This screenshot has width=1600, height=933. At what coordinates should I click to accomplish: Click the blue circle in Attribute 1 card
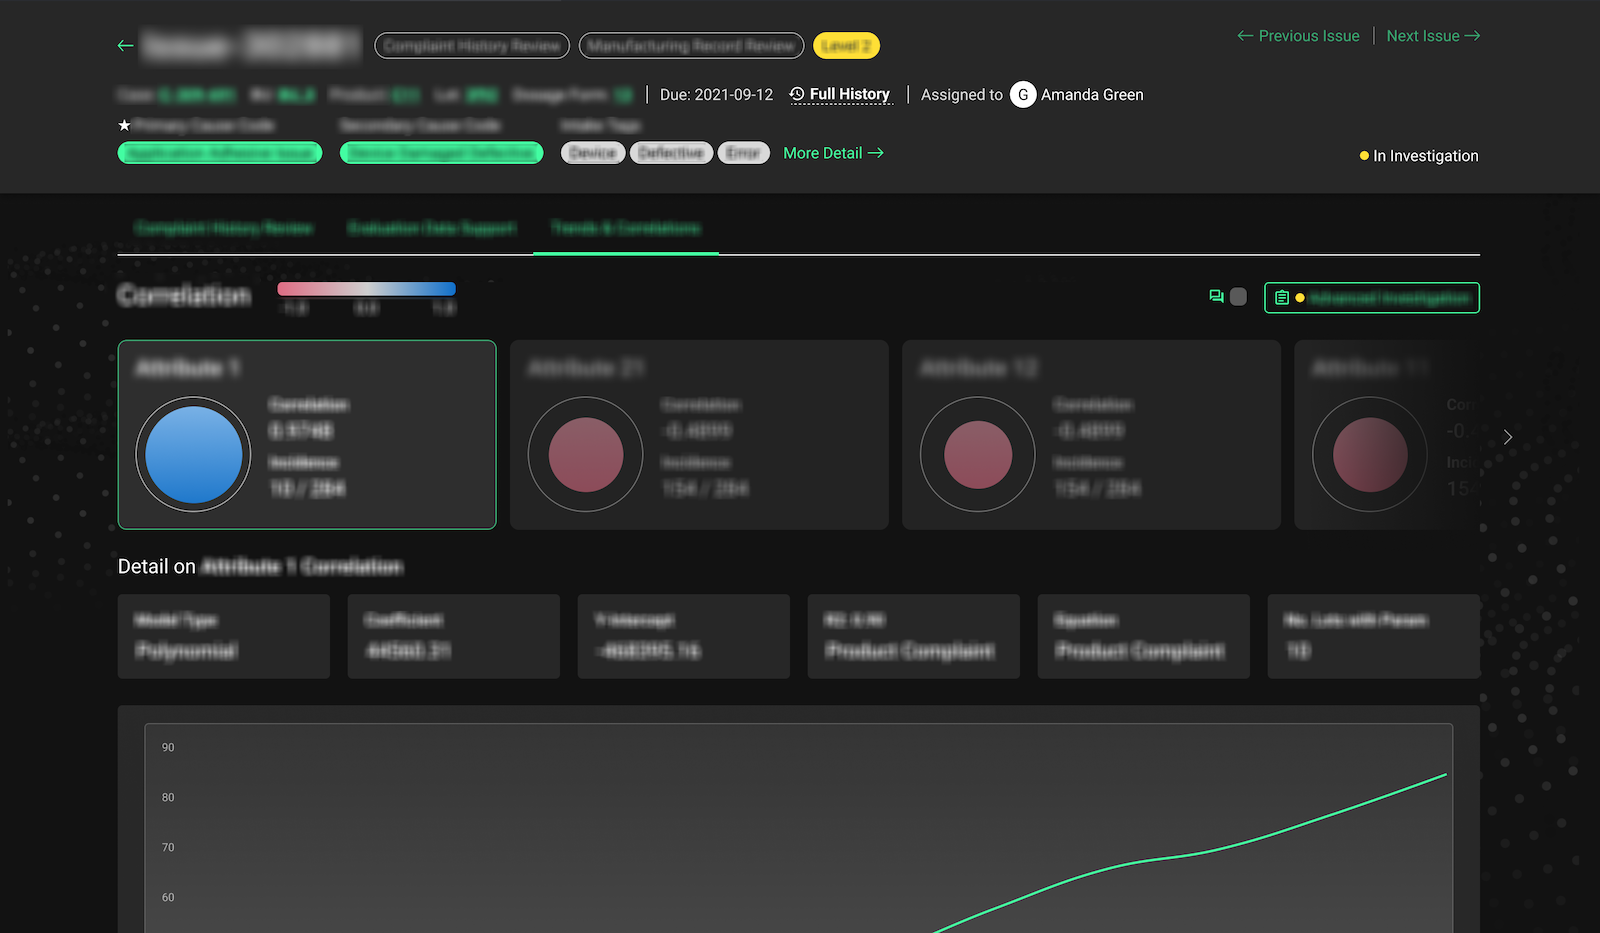coord(194,454)
